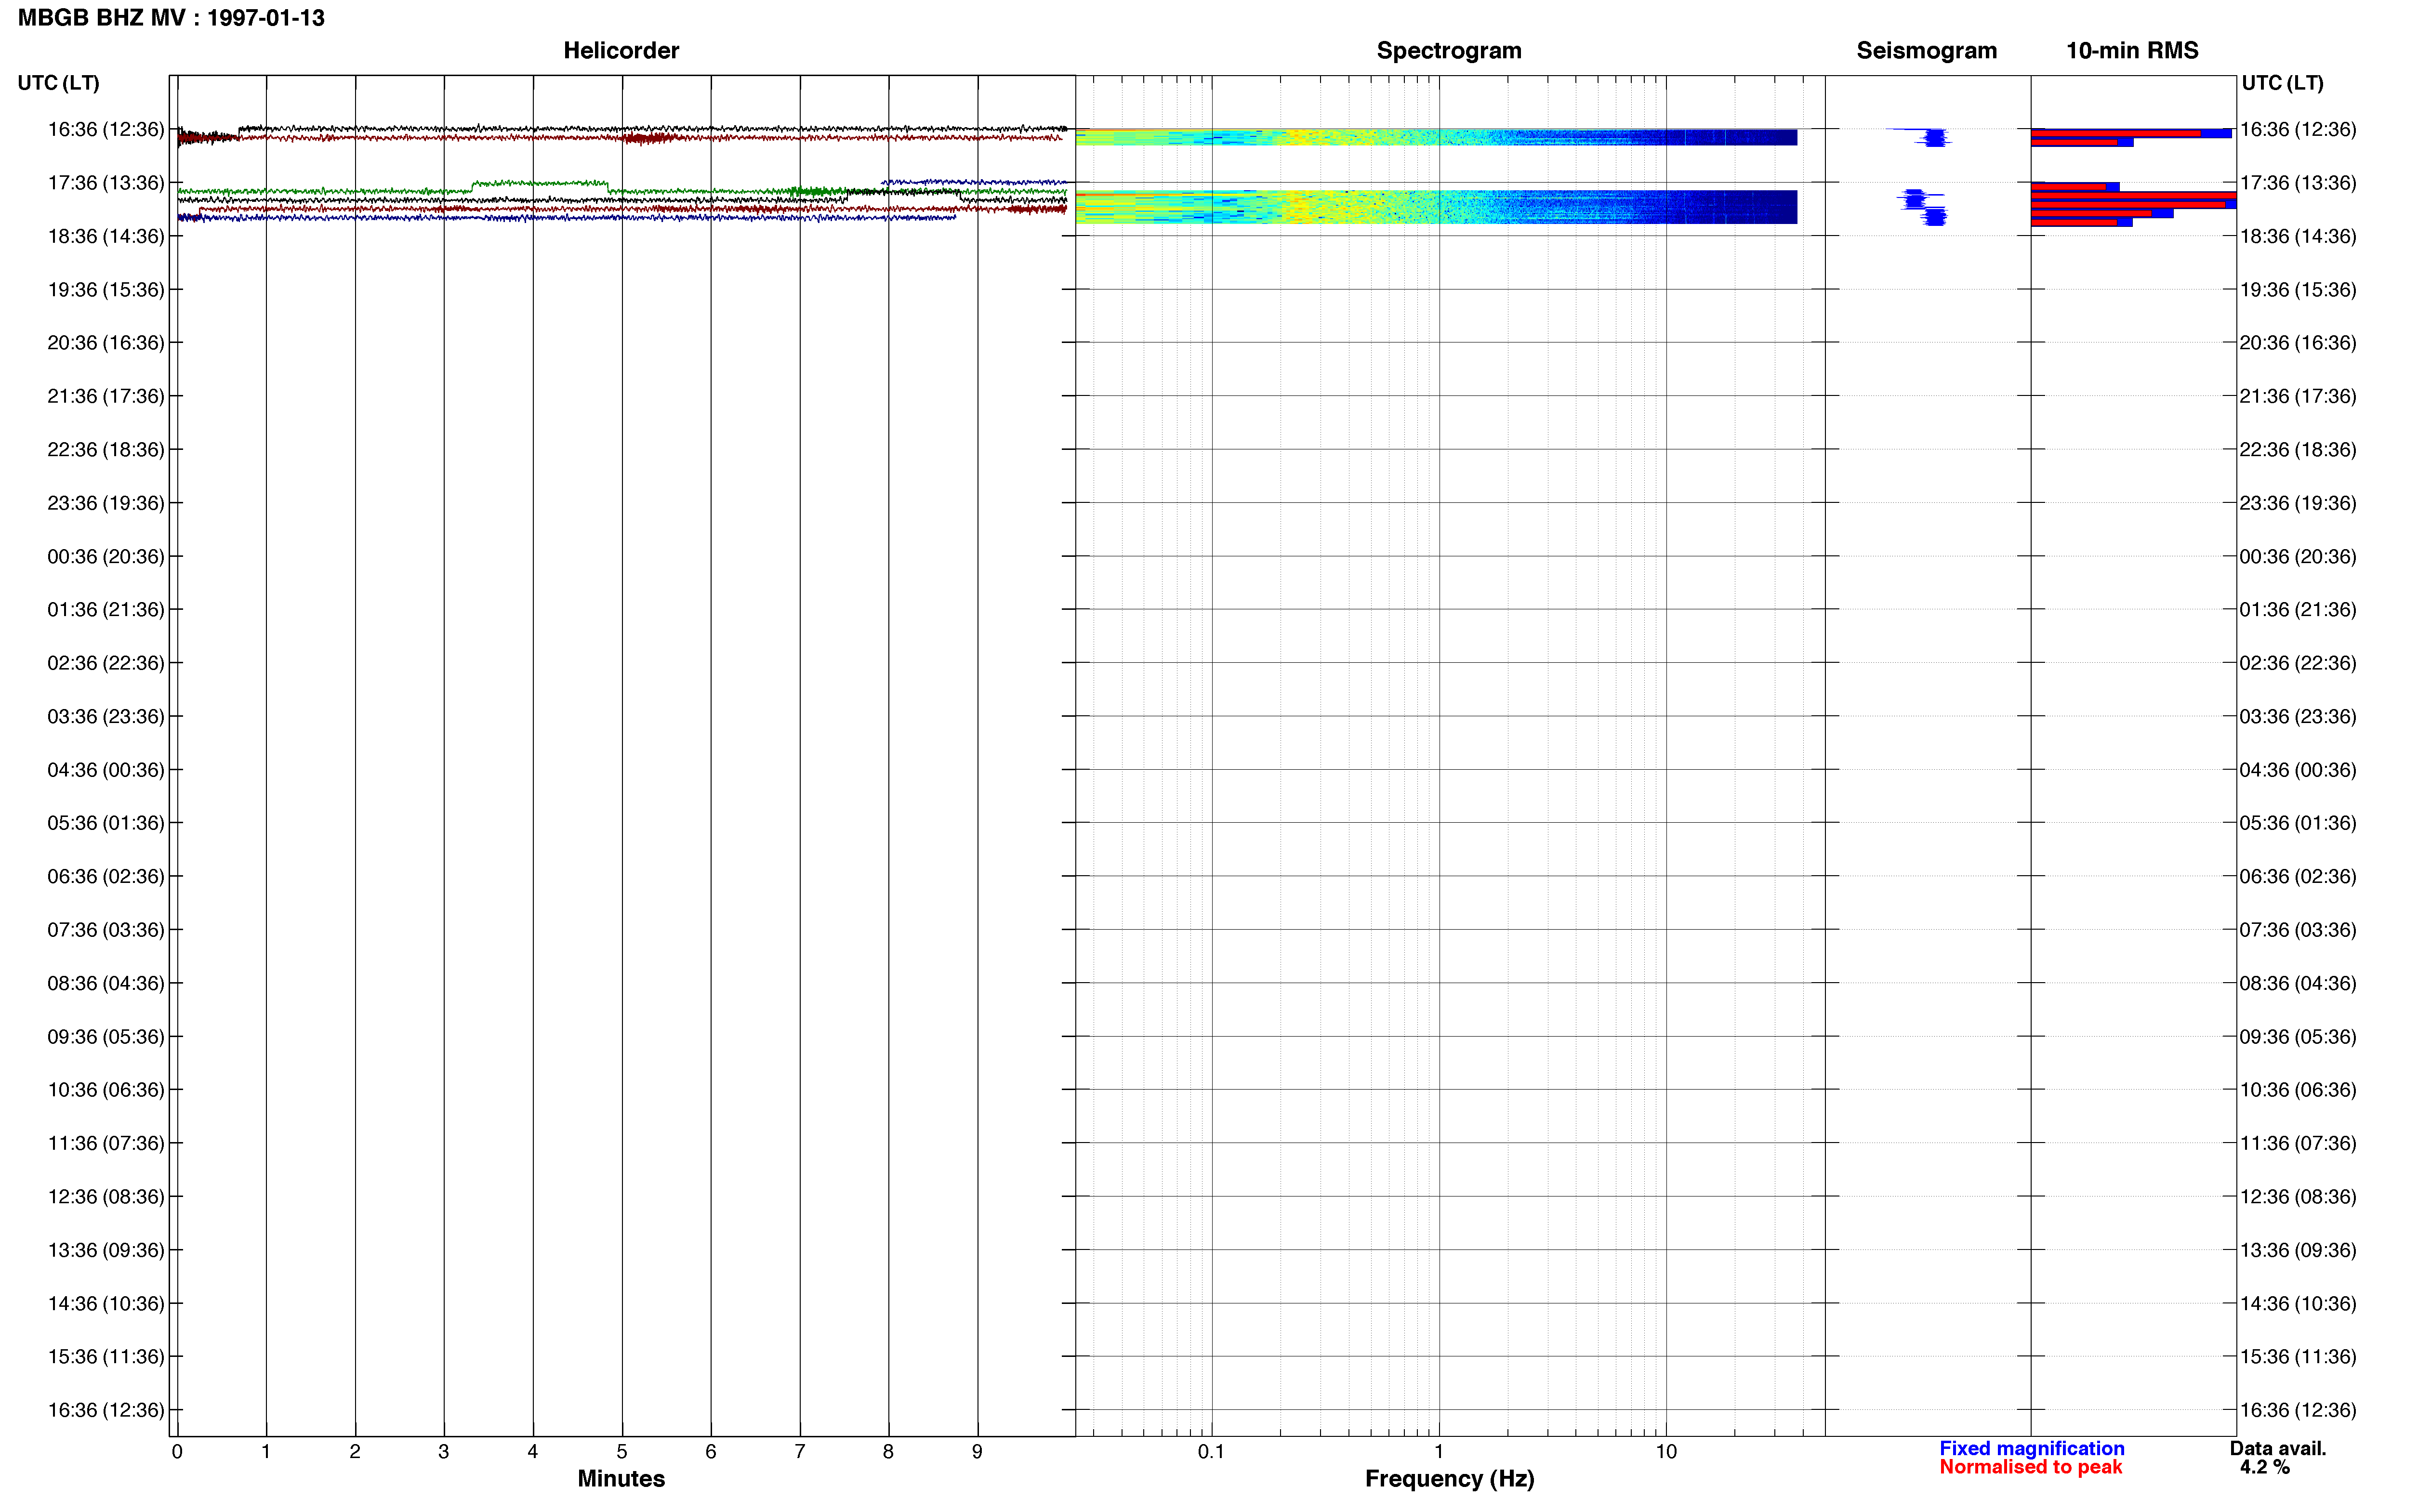2418x1512 pixels.
Task: Click the spectrogram band at the 16:36 row
Action: point(1436,137)
